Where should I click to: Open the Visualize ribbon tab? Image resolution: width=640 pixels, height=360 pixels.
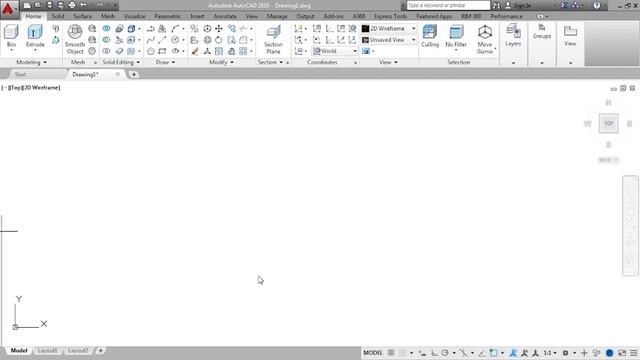(x=135, y=16)
